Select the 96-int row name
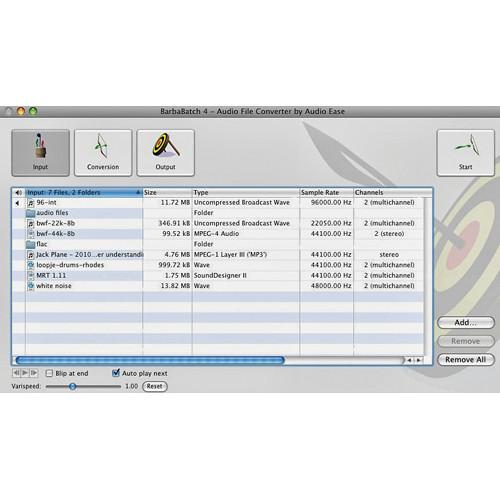This screenshot has width=500, height=500. click(46, 203)
